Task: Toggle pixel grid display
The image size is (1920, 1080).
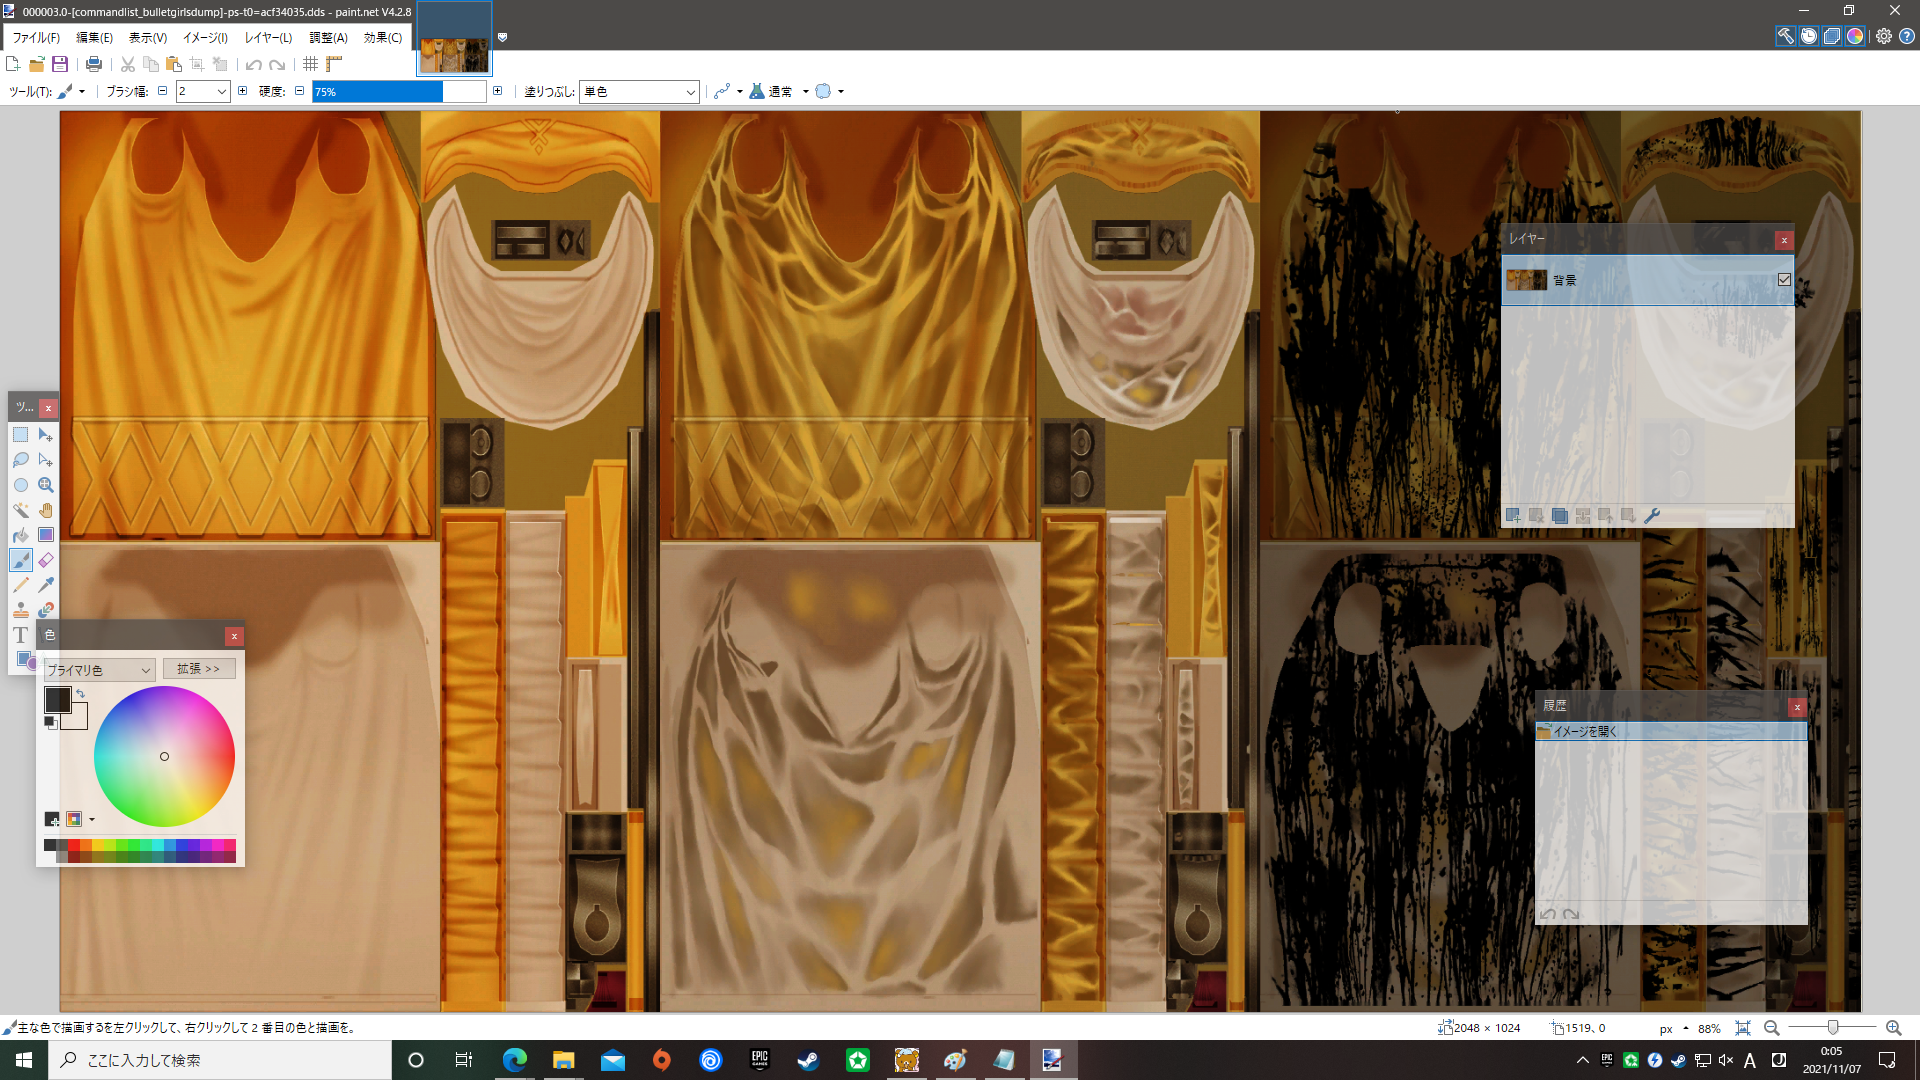Action: point(311,64)
